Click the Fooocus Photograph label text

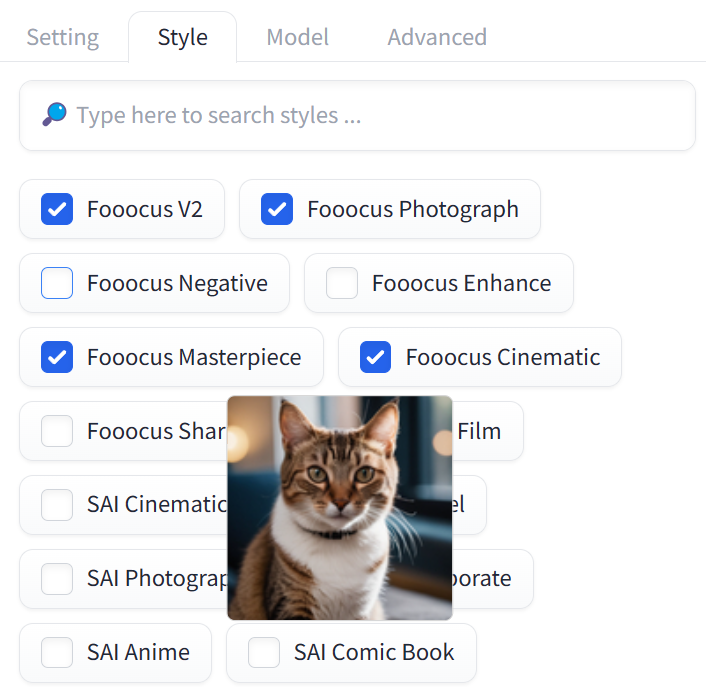tap(412, 209)
